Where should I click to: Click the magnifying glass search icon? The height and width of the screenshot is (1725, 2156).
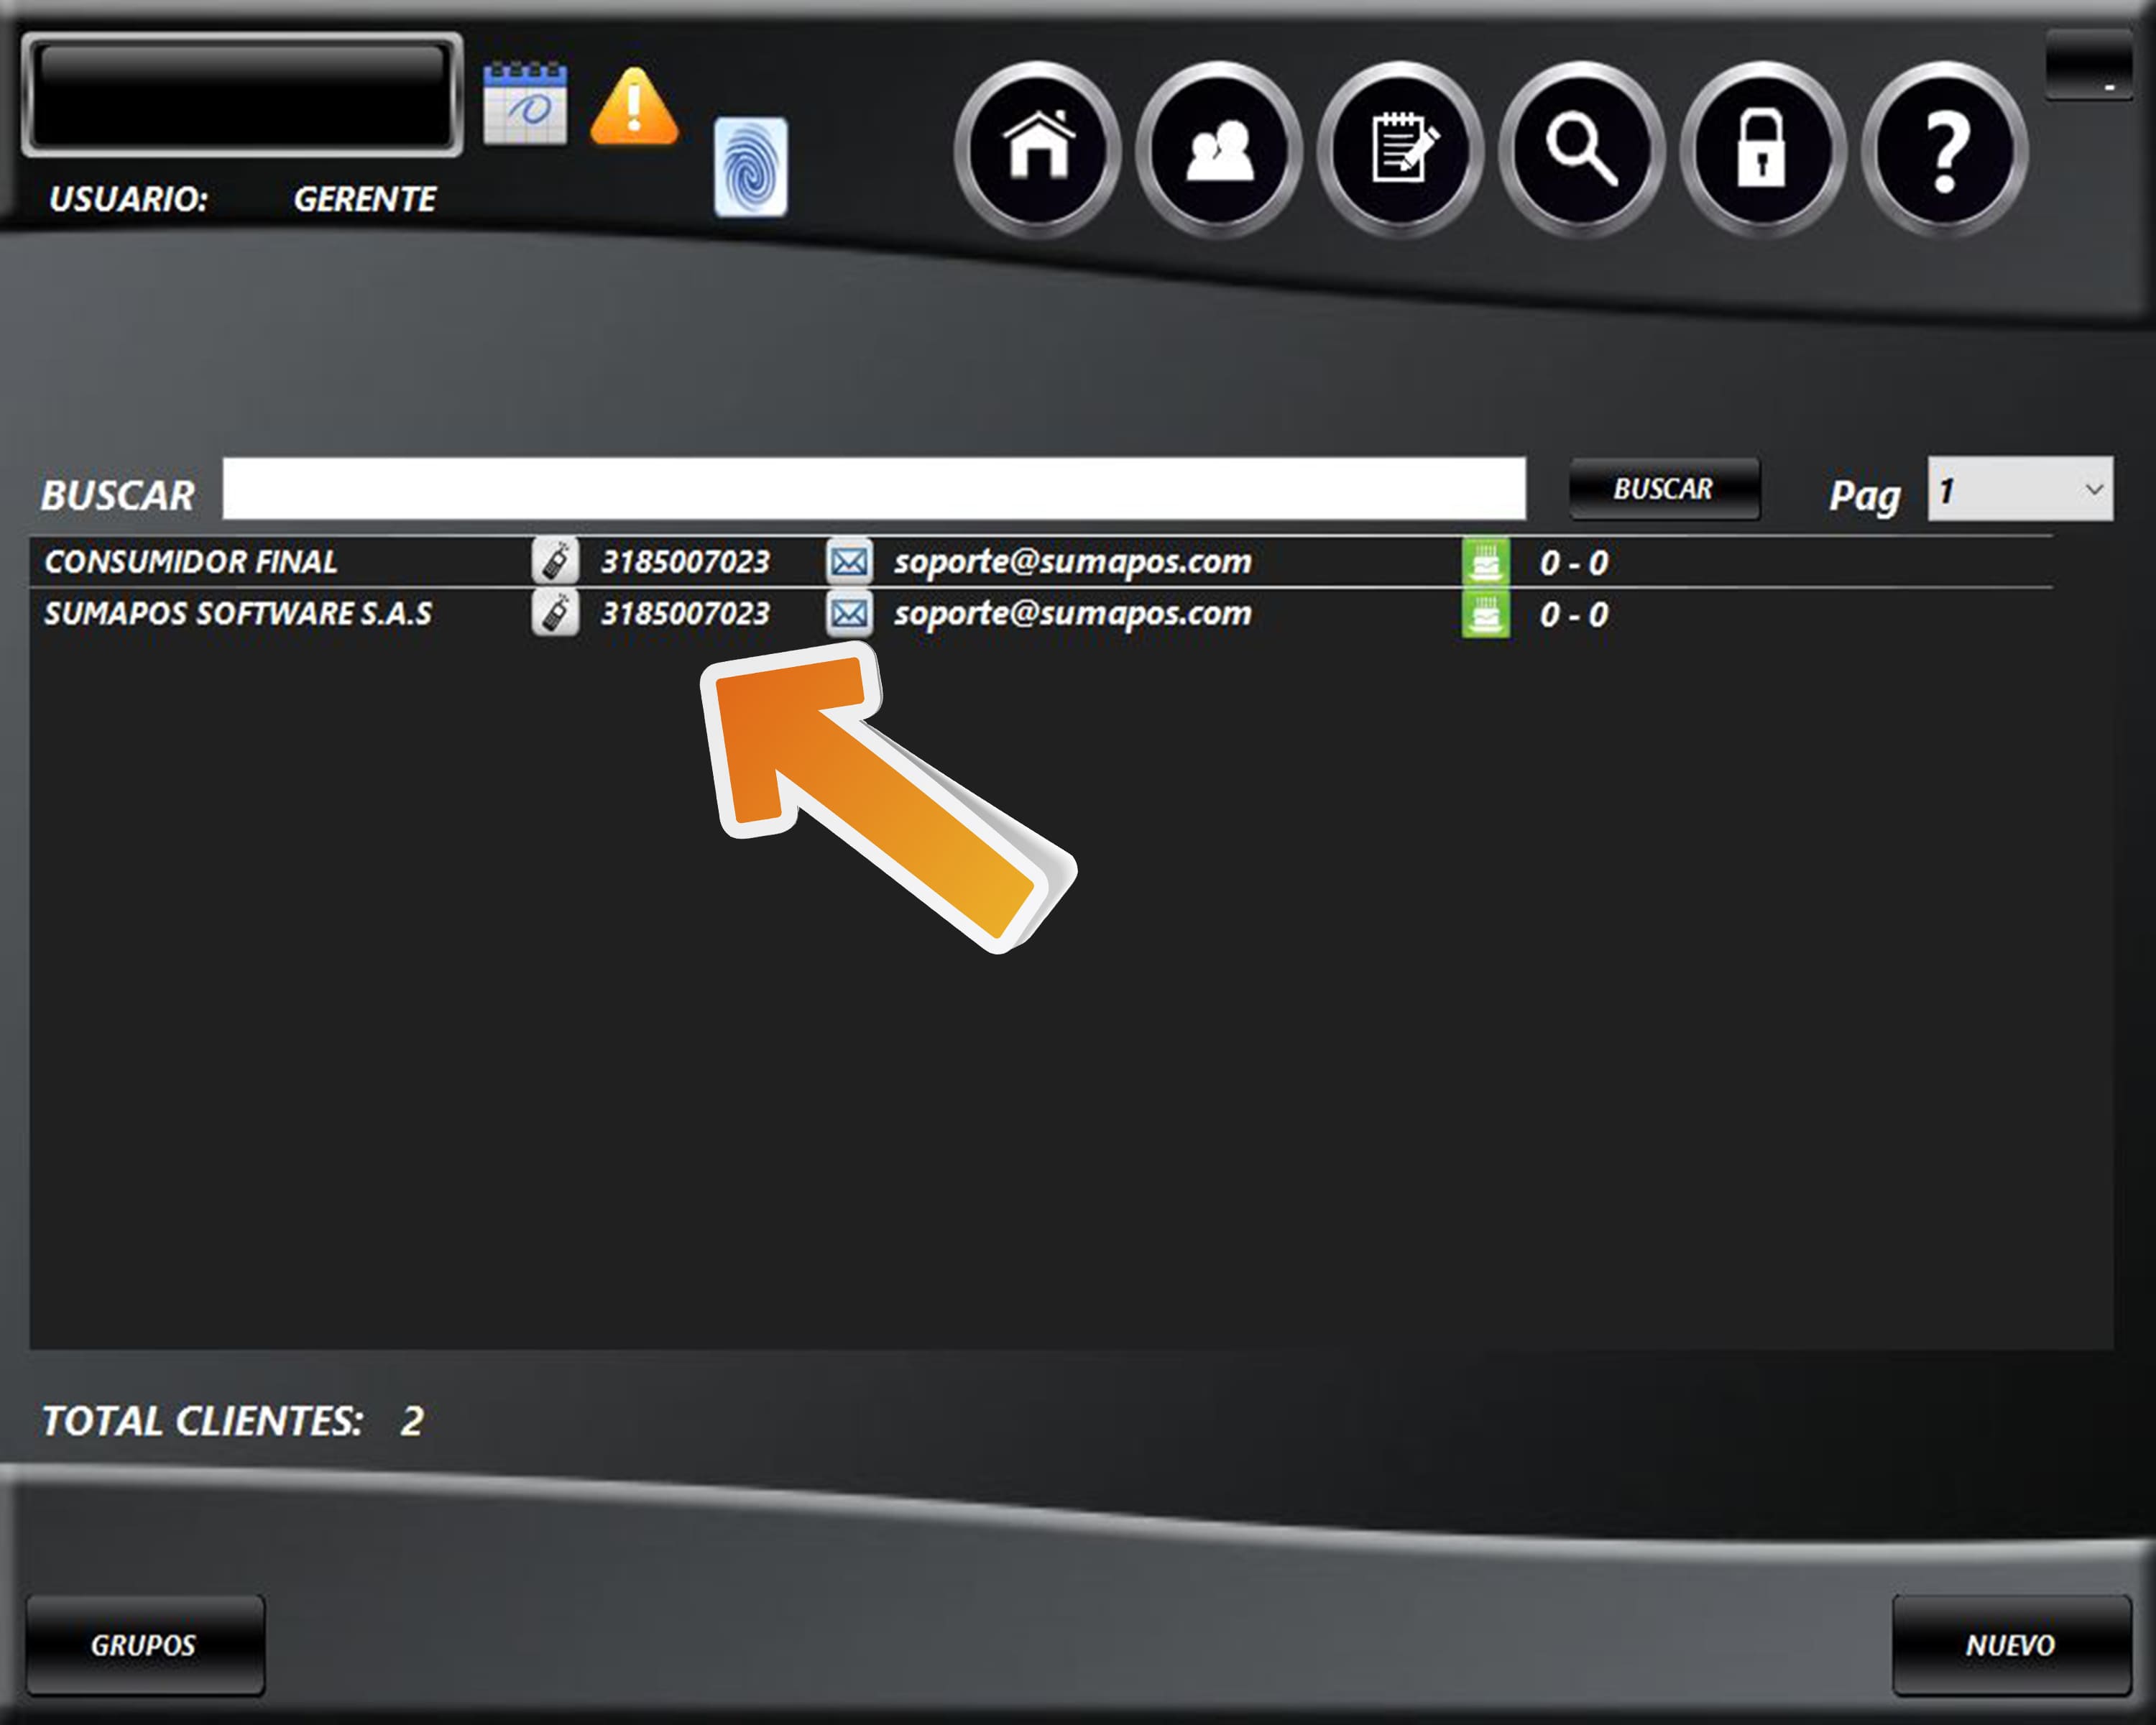pos(1581,149)
